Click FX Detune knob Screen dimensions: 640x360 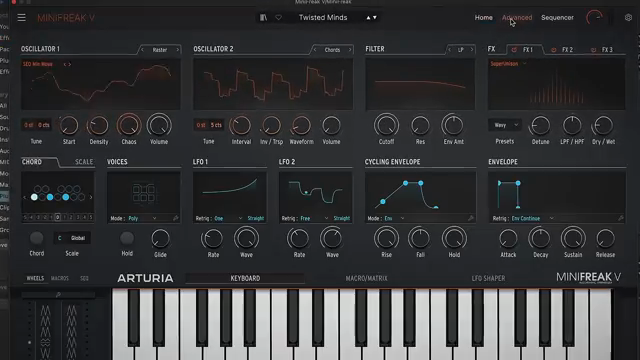[x=540, y=125]
